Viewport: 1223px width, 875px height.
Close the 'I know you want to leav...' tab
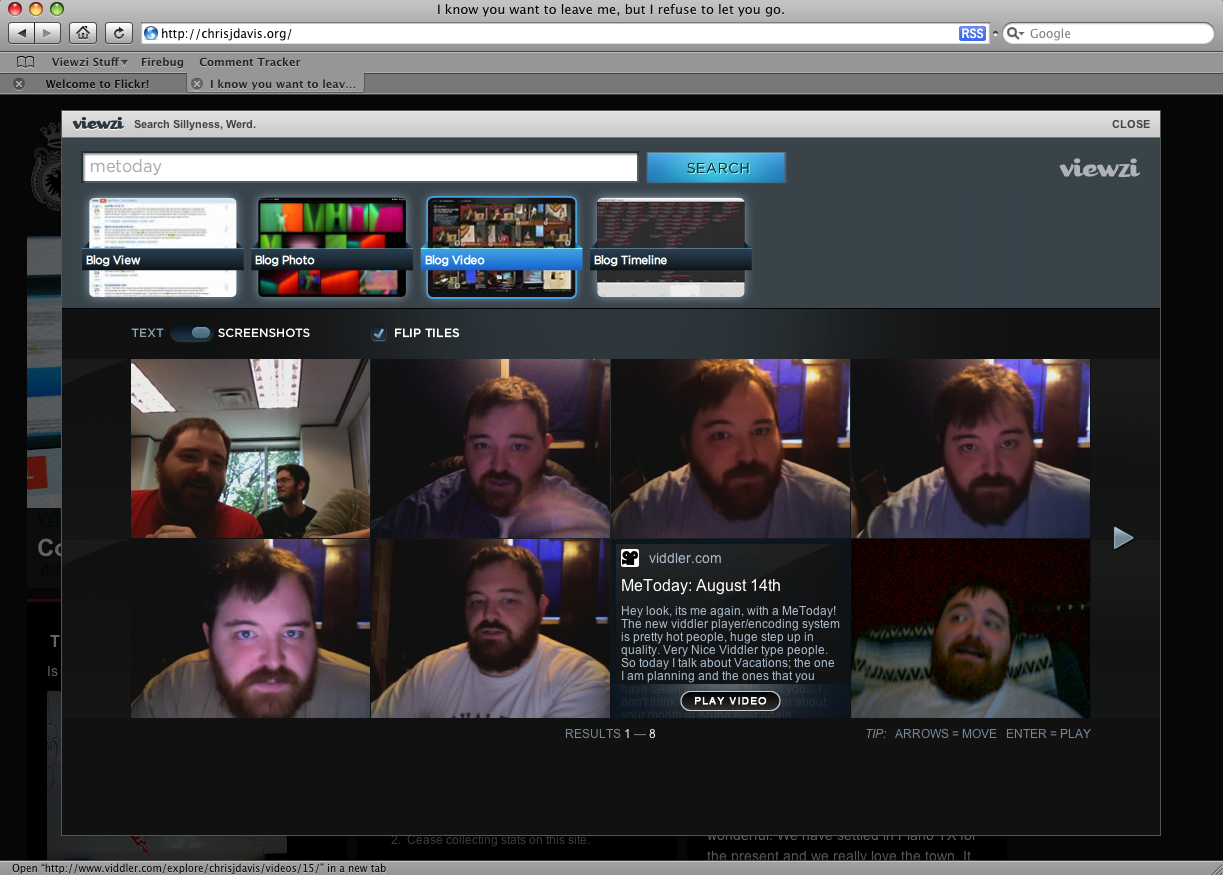197,84
